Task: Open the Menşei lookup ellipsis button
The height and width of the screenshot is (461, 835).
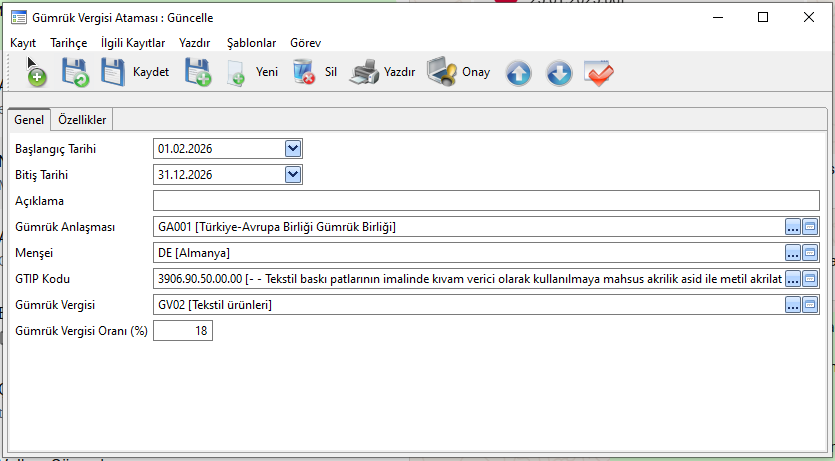Action: click(x=793, y=253)
